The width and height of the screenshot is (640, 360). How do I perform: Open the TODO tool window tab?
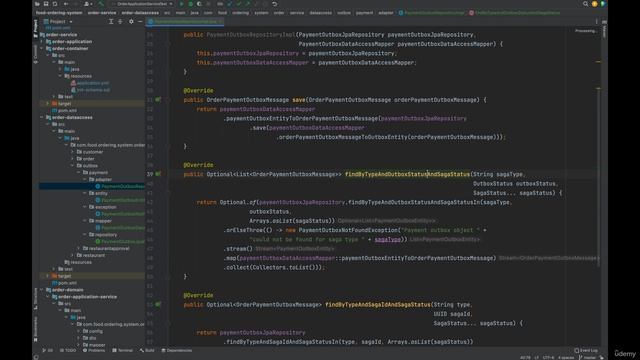click(x=68, y=350)
